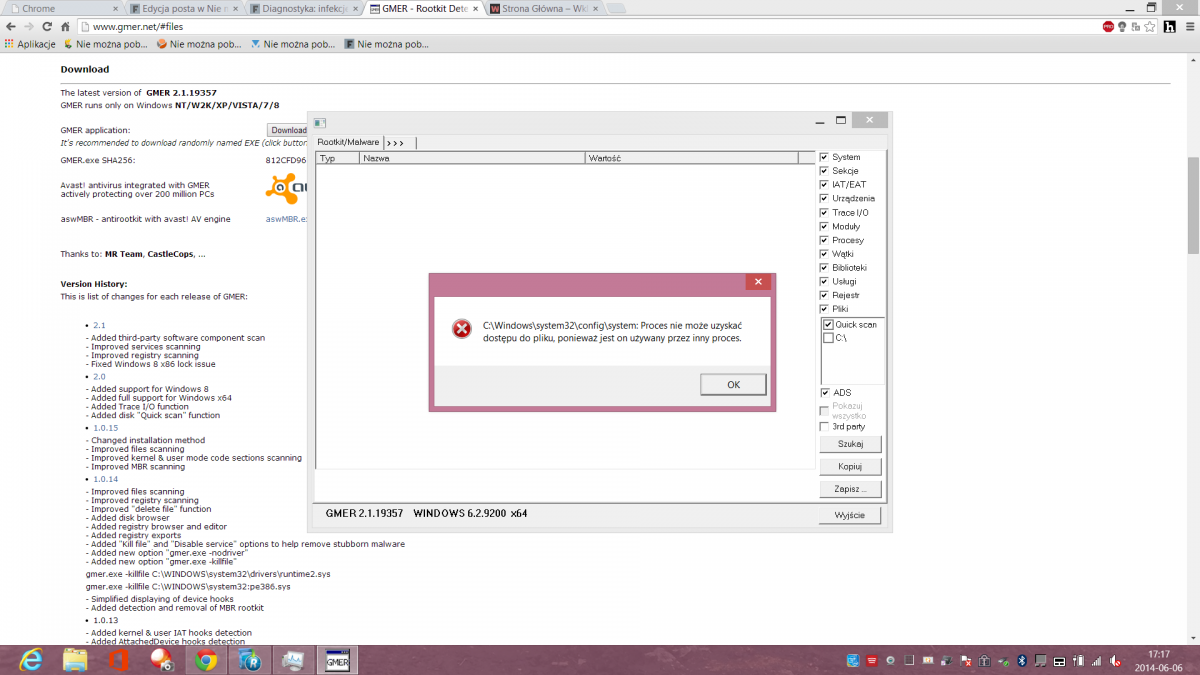Click OK in the error dialog
This screenshot has width=1200, height=675.
click(x=733, y=385)
